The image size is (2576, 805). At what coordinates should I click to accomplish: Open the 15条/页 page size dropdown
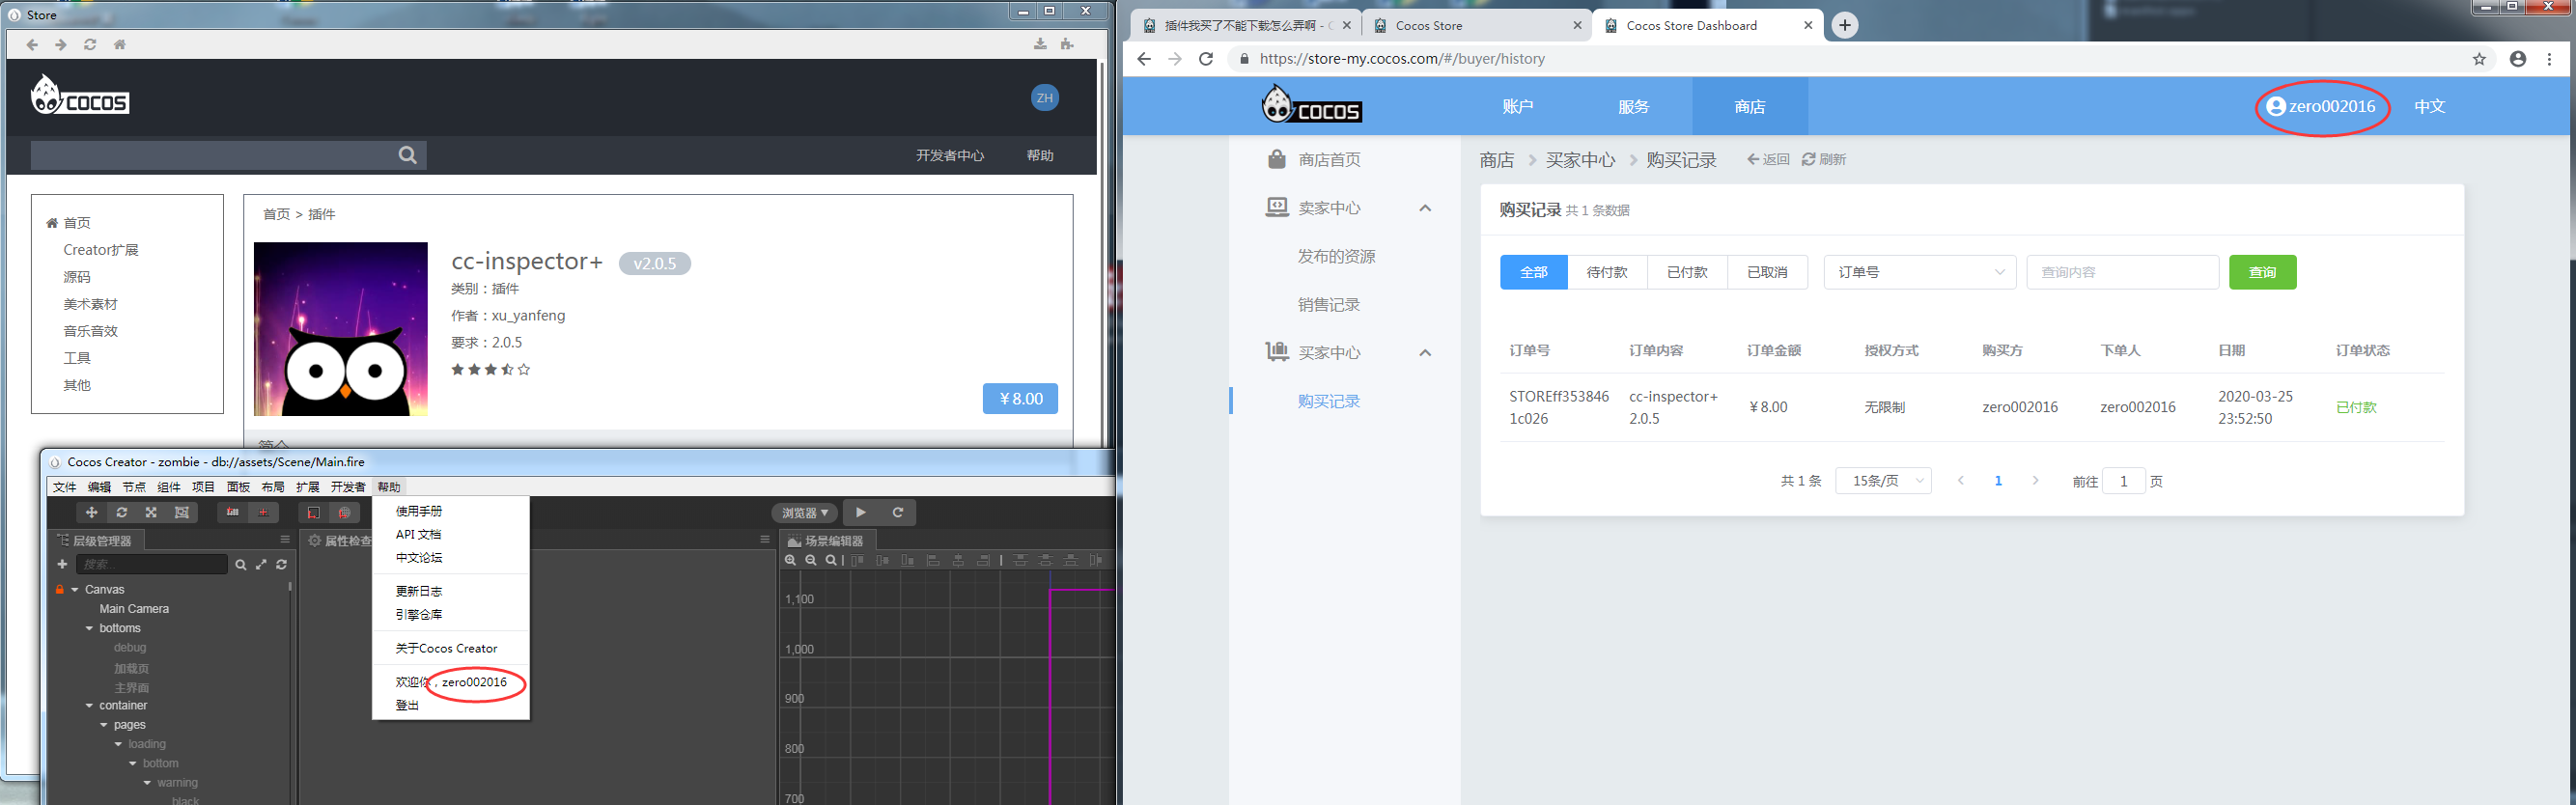click(1883, 481)
